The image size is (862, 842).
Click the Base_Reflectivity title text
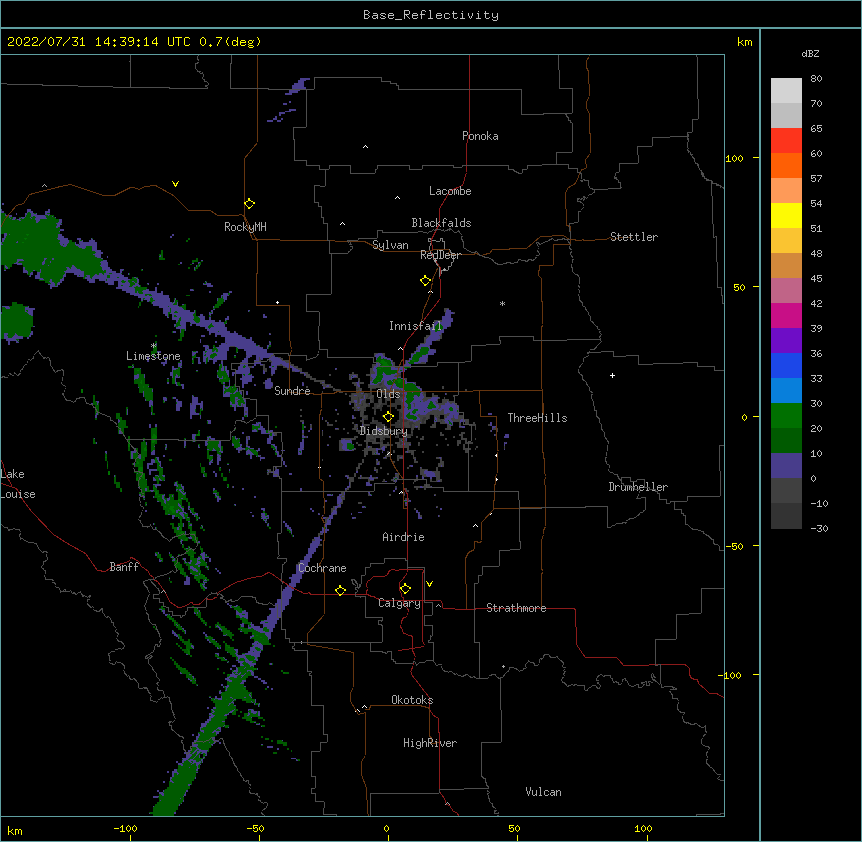[x=431, y=15]
